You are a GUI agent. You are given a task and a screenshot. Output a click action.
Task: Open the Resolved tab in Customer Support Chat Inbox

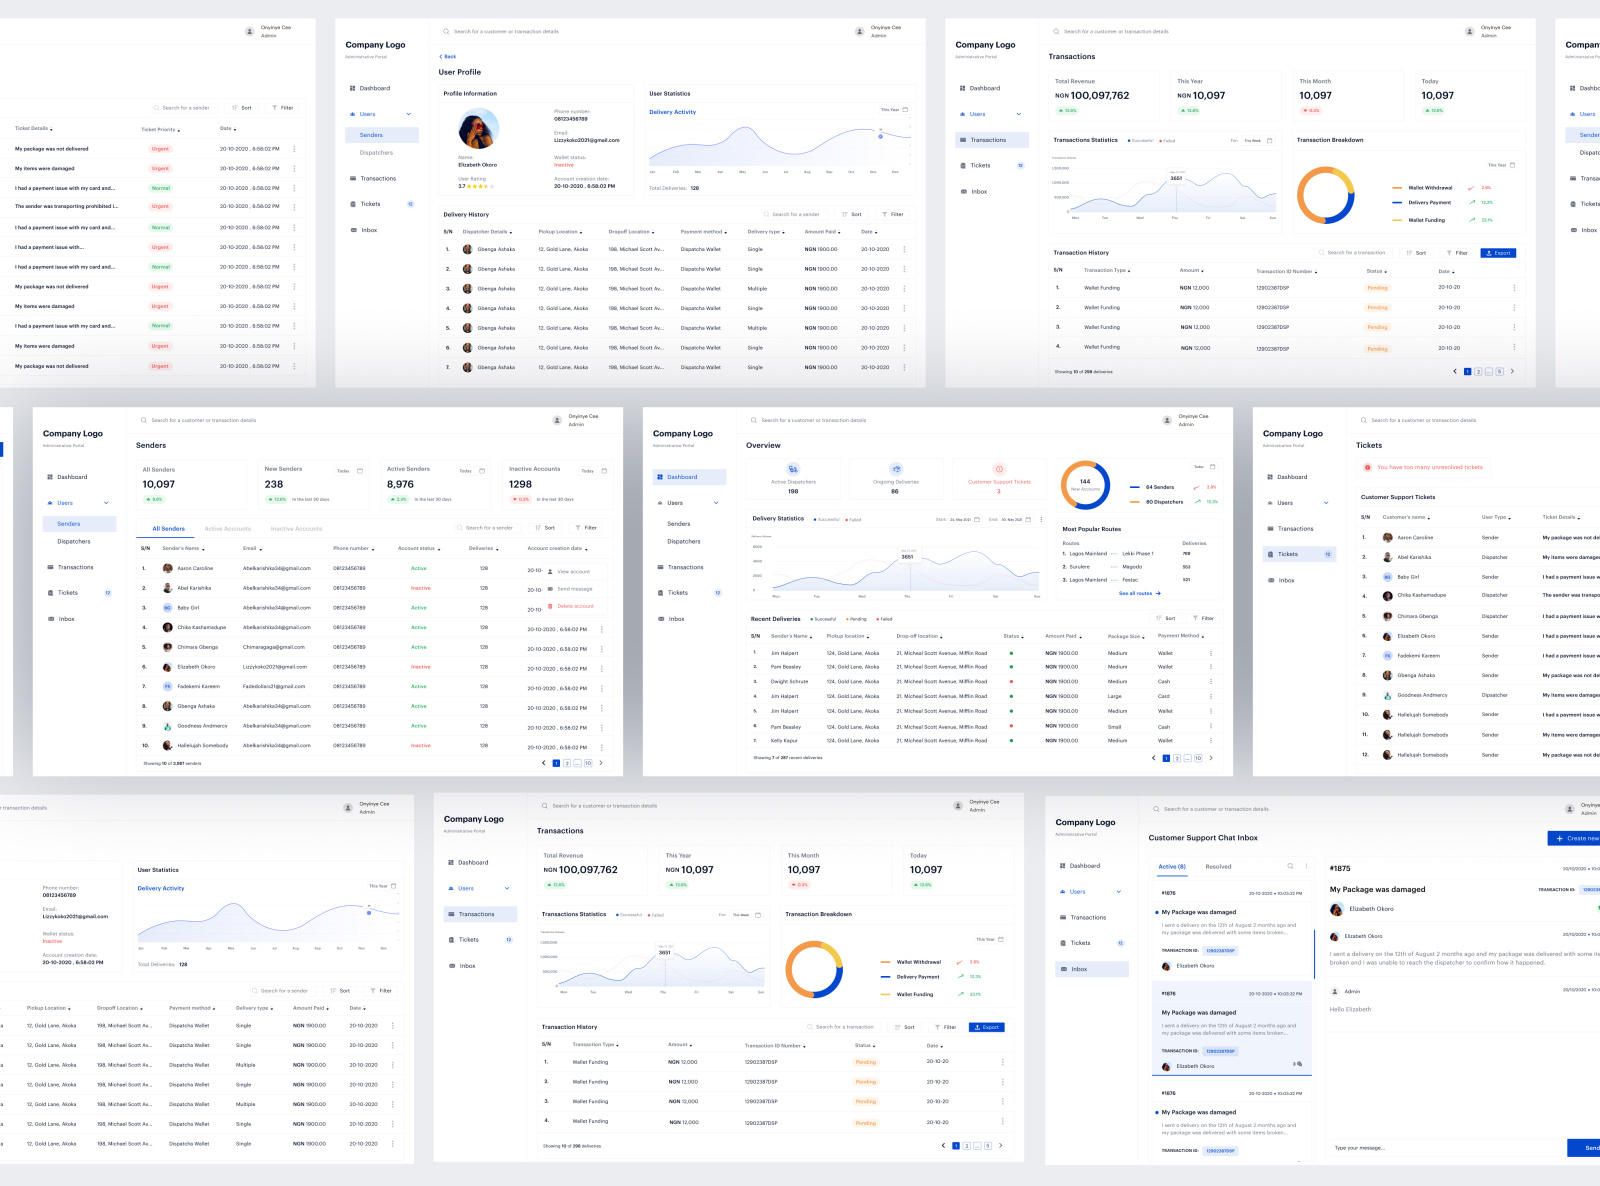coord(1220,865)
